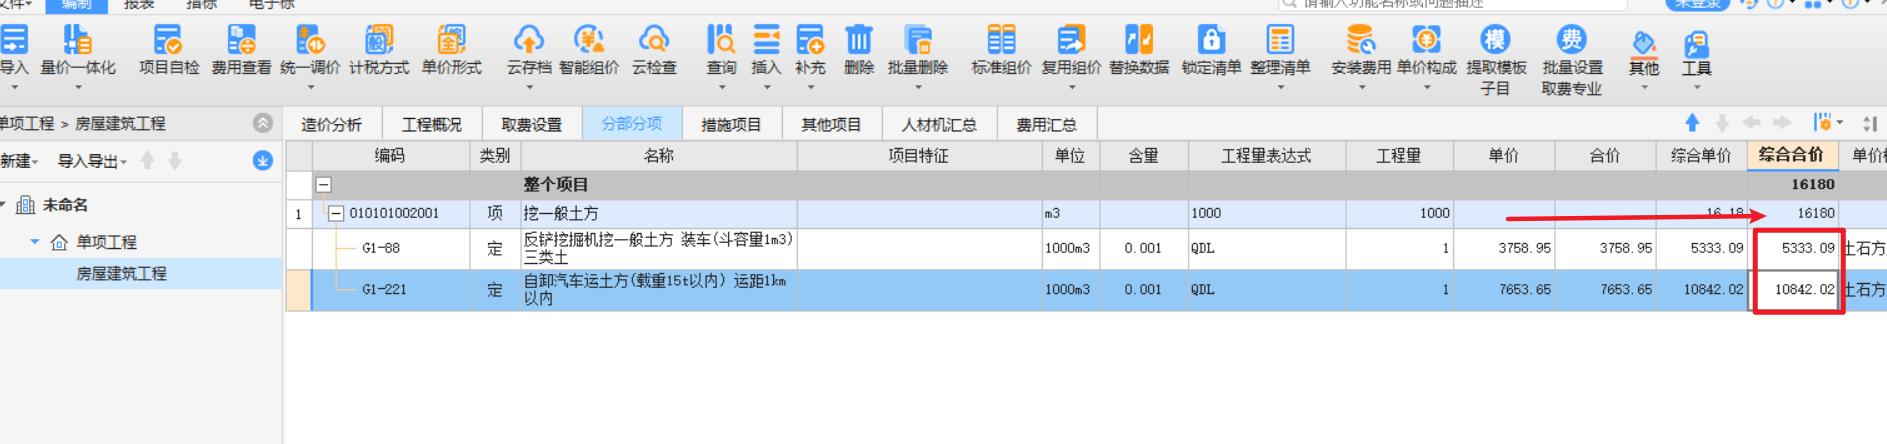Expand the 导入导出 dropdown

coord(92,161)
